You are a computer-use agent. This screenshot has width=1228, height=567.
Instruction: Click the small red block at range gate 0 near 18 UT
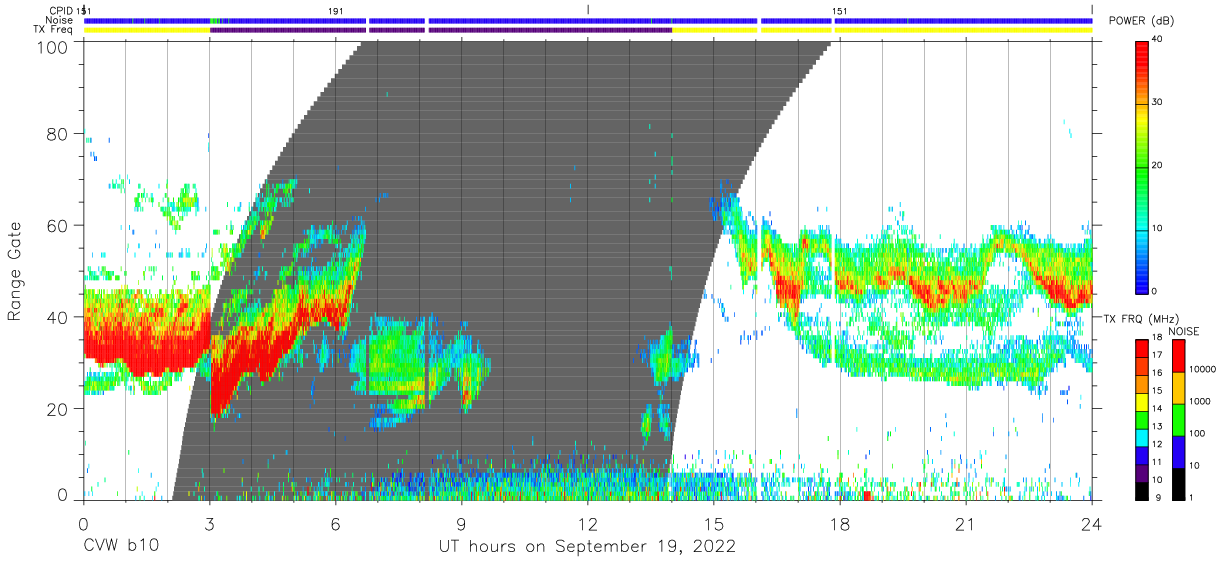(x=867, y=496)
